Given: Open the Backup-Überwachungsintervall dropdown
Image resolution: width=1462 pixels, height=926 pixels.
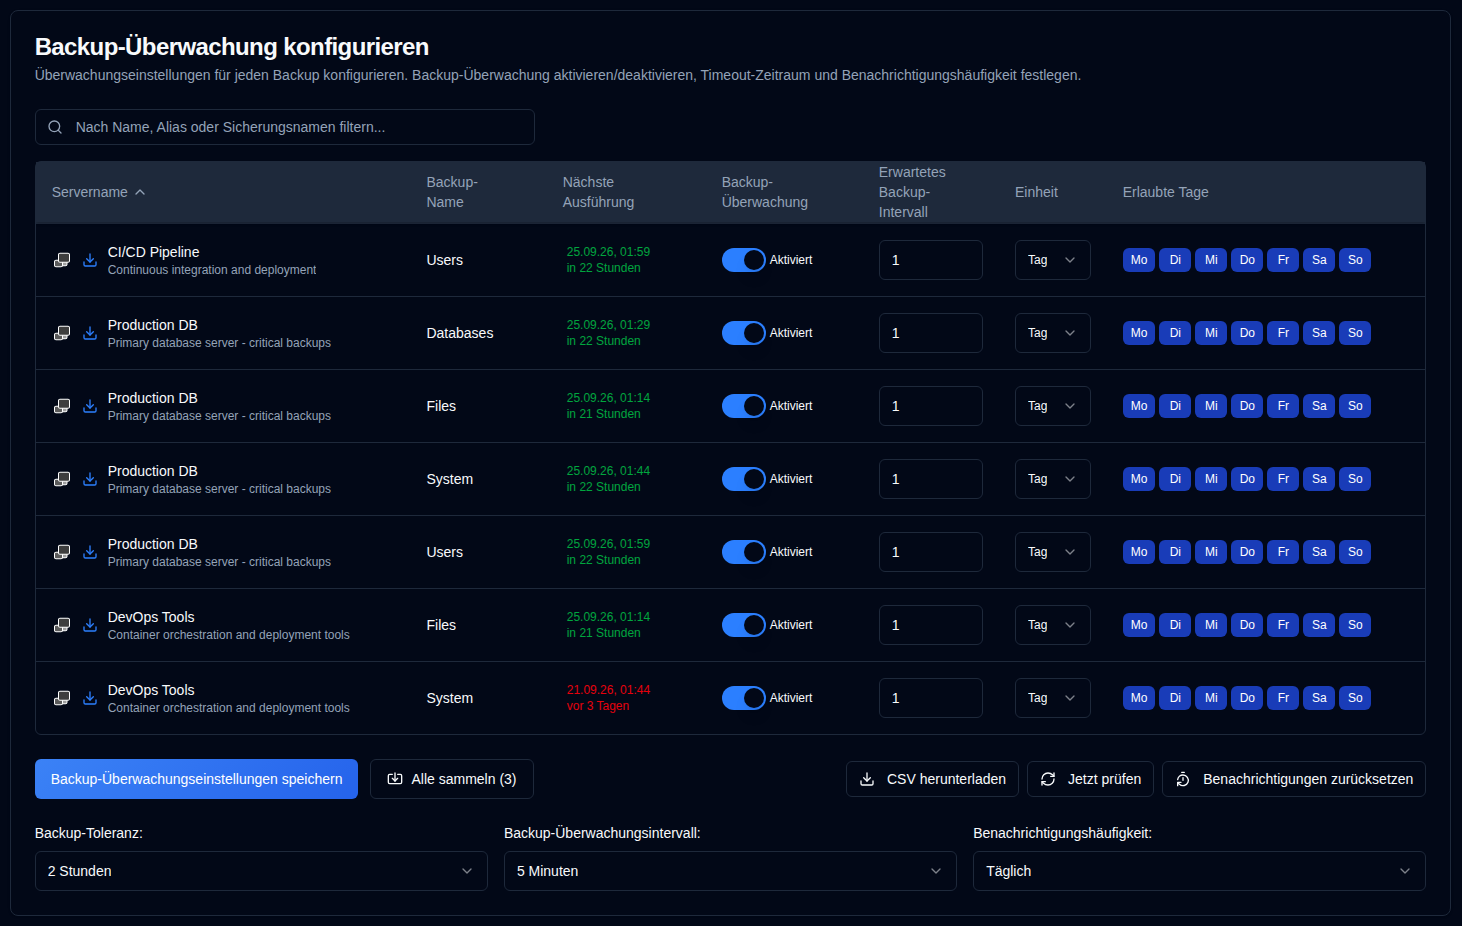Looking at the screenshot, I should (730, 871).
